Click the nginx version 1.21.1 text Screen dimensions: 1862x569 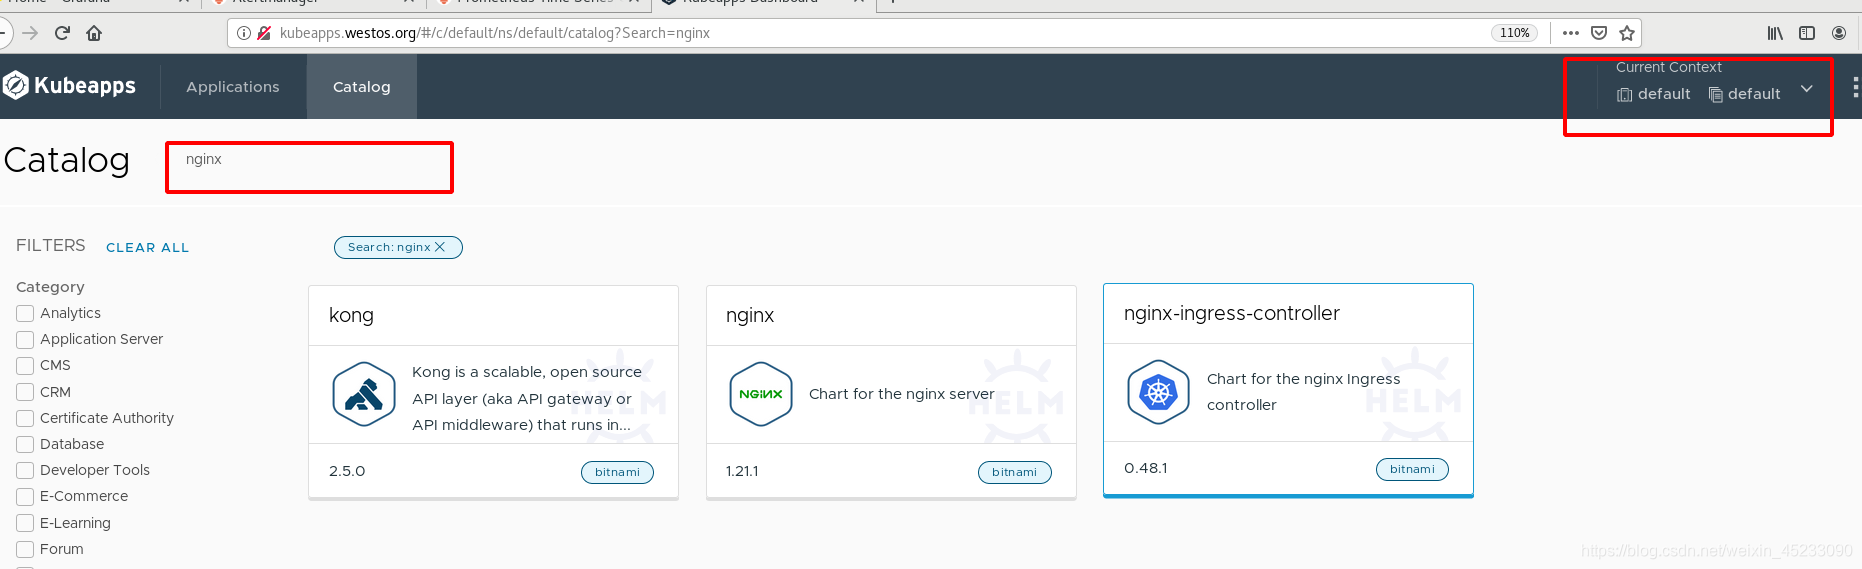[x=742, y=472]
